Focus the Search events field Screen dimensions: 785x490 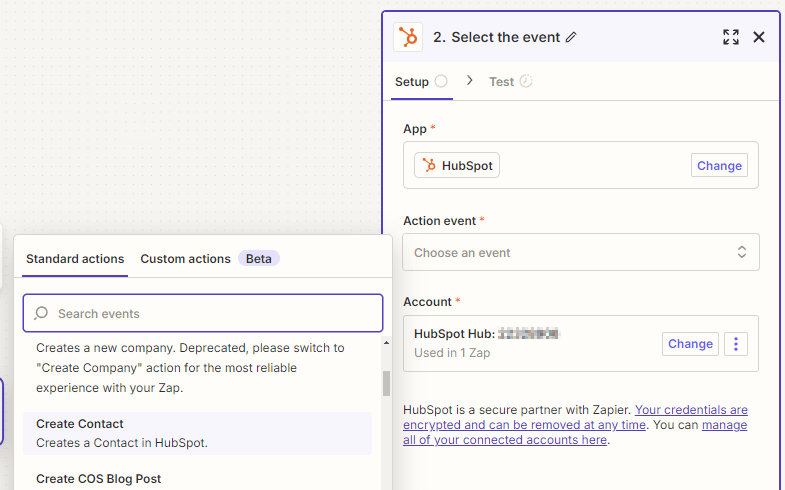(203, 313)
